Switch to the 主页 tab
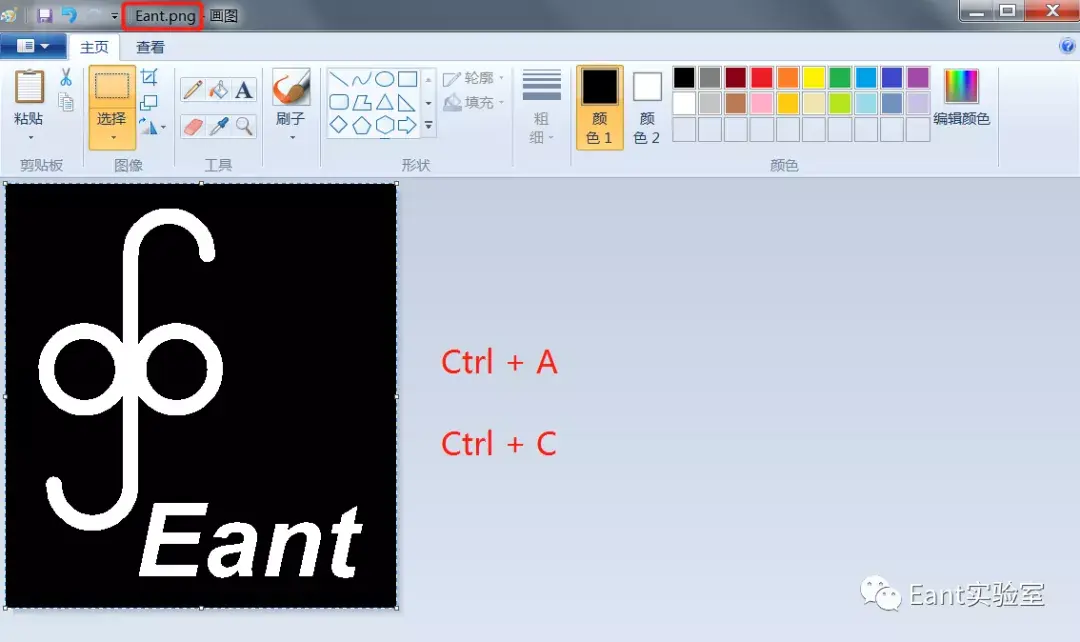This screenshot has width=1080, height=642. [94, 47]
